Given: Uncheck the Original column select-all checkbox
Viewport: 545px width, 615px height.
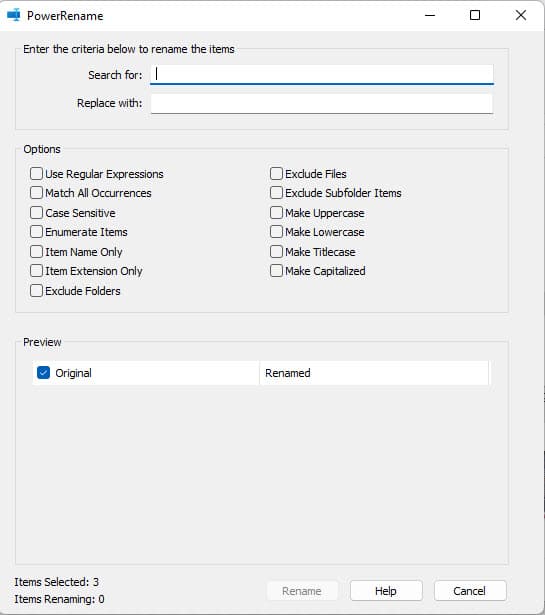Looking at the screenshot, I should [x=44, y=373].
